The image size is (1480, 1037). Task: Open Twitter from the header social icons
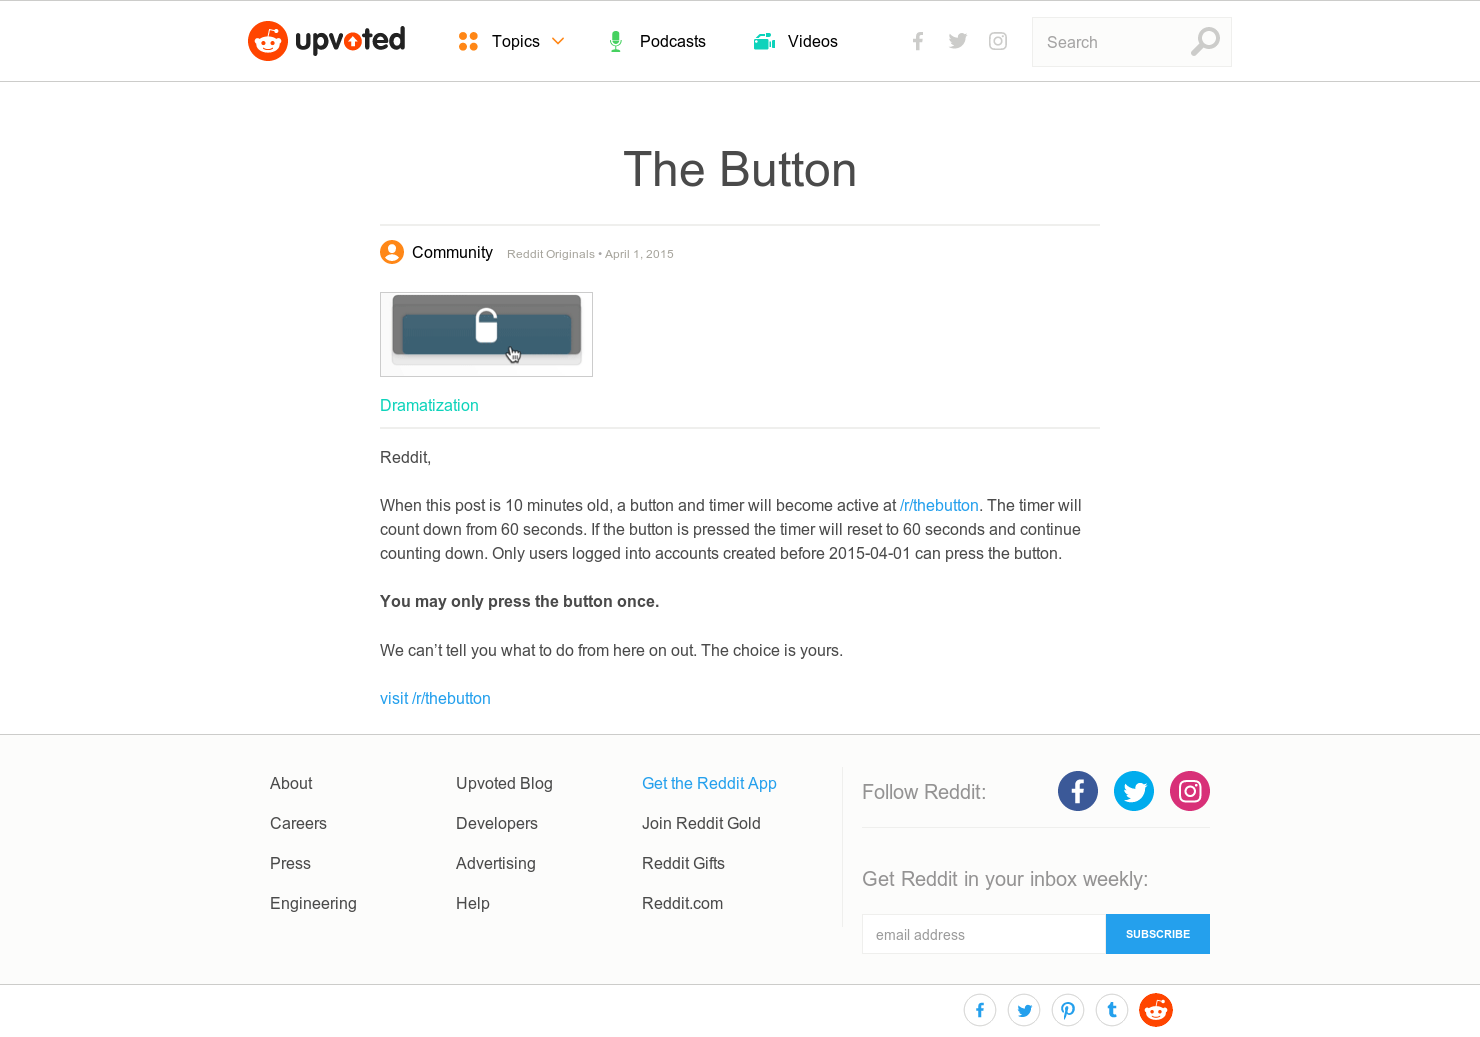tap(957, 41)
